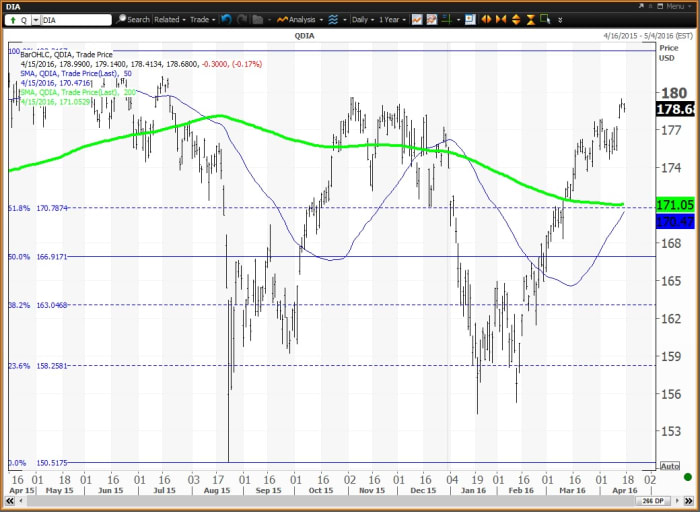Open the folder icon dropdown arrow
This screenshot has height=512, width=700.
click(x=270, y=20)
